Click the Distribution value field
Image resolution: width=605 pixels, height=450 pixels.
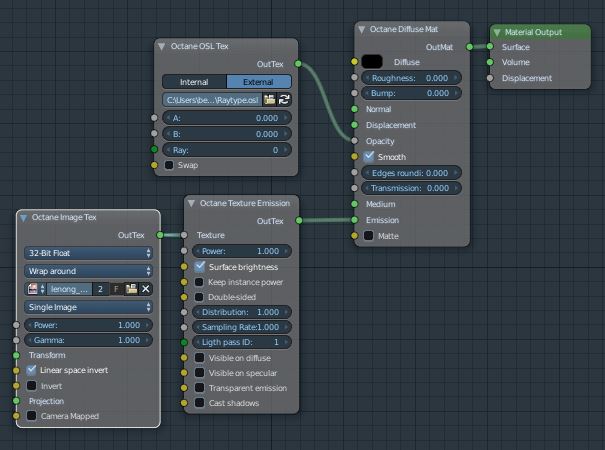pos(242,312)
